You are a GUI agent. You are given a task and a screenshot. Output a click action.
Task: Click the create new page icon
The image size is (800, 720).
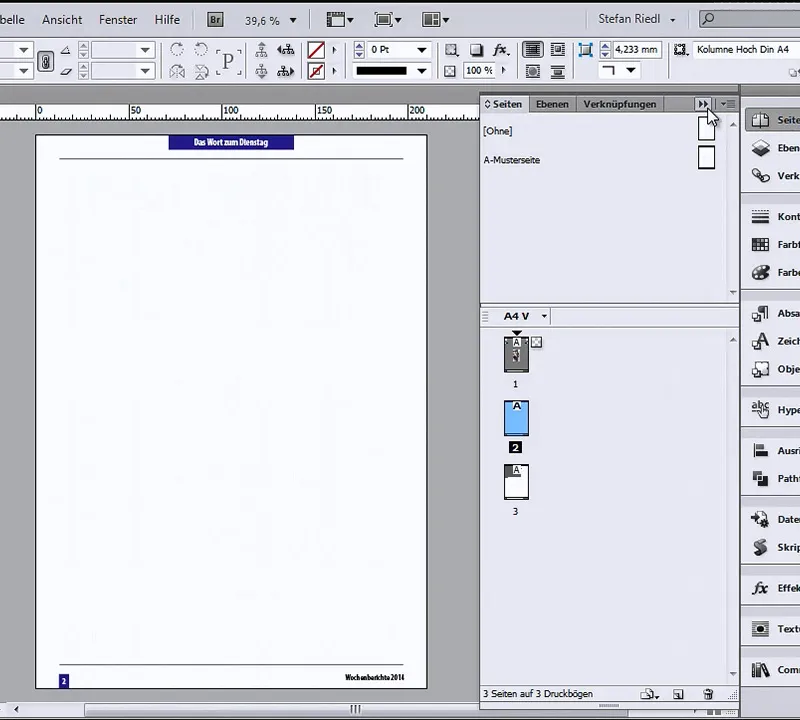(x=678, y=694)
